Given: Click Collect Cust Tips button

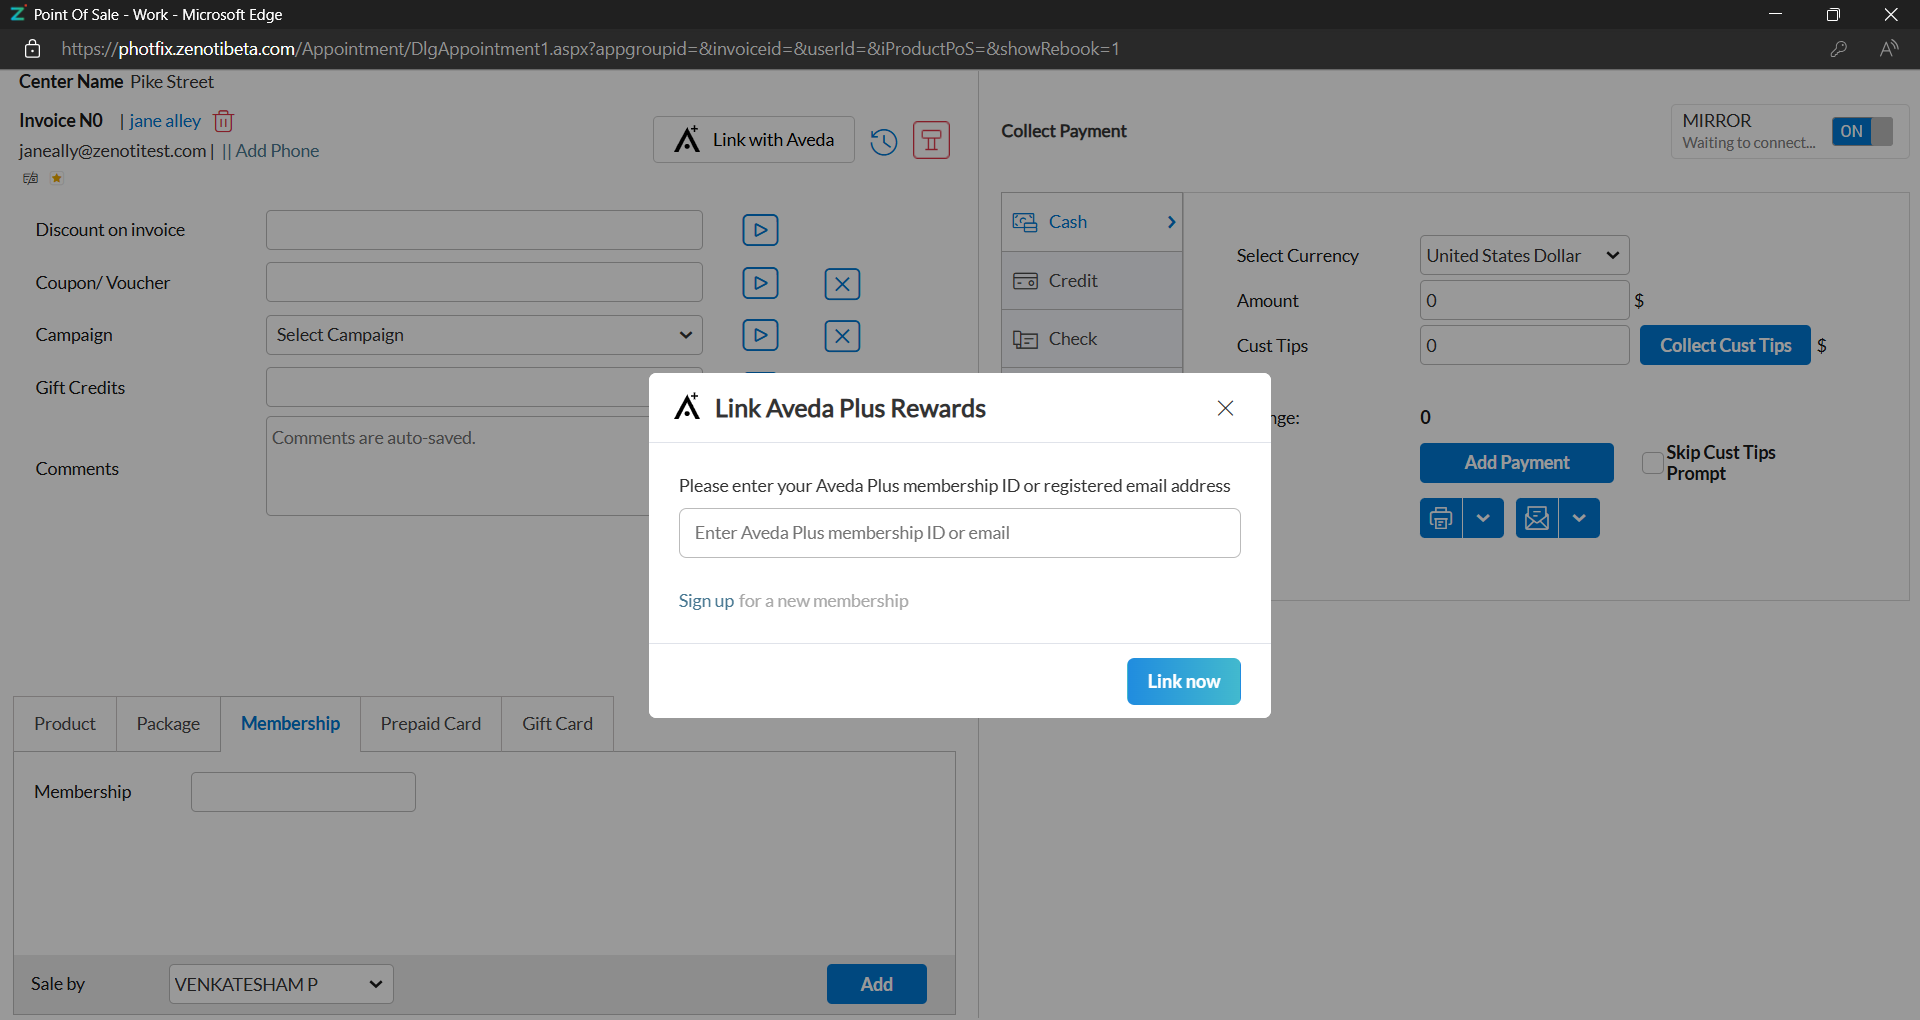Looking at the screenshot, I should click(1725, 345).
